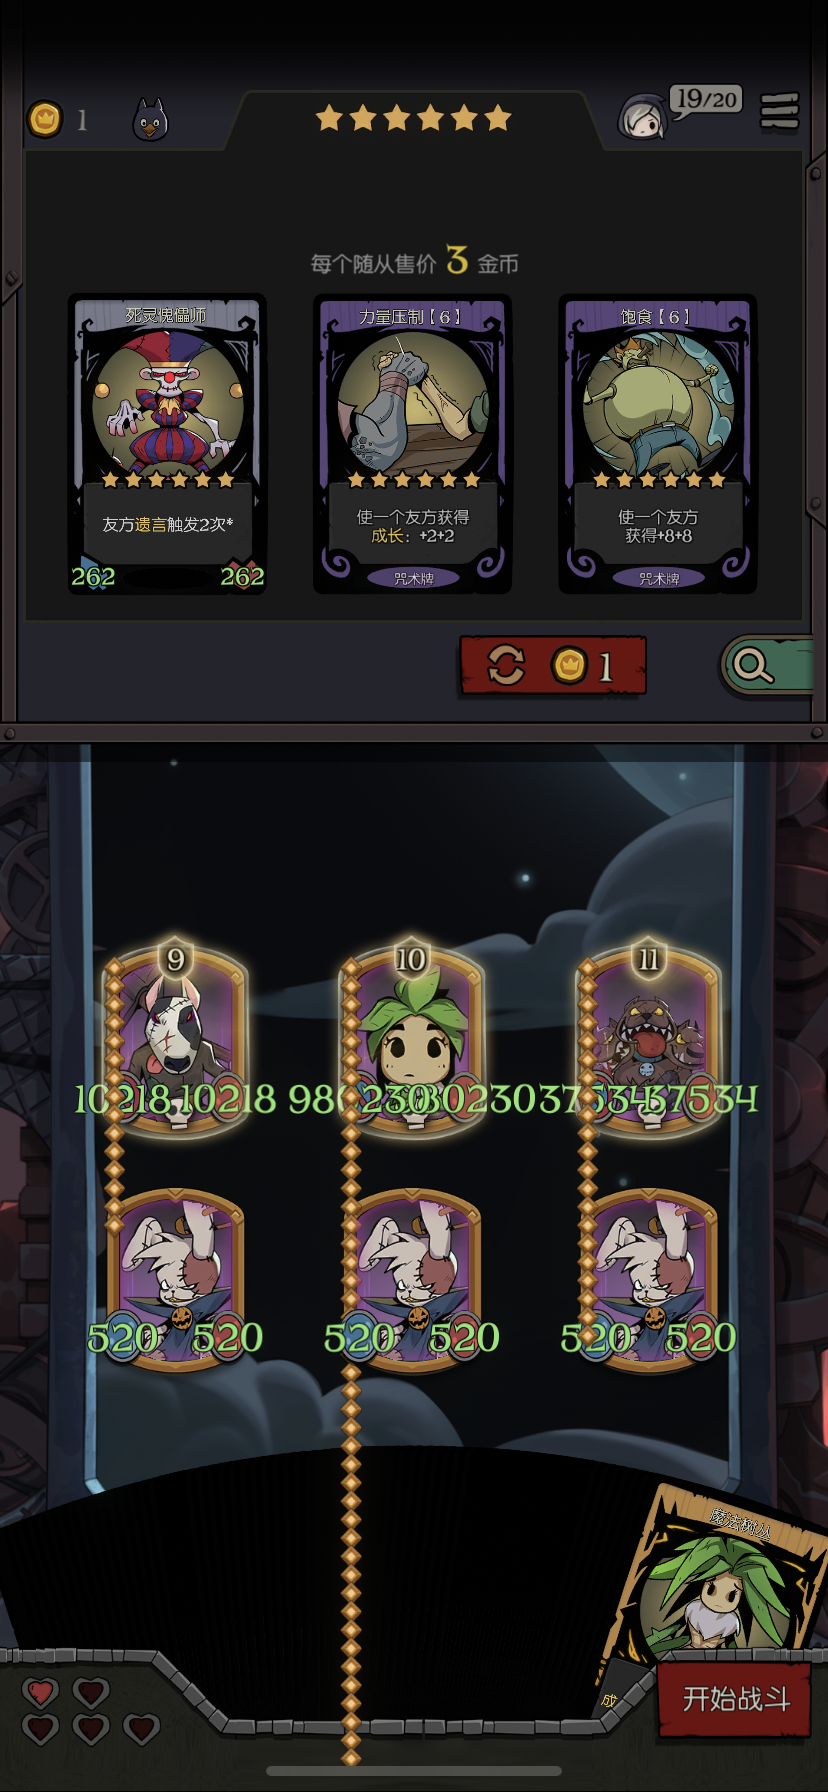Tap the black bird mascot icon

click(x=150, y=120)
